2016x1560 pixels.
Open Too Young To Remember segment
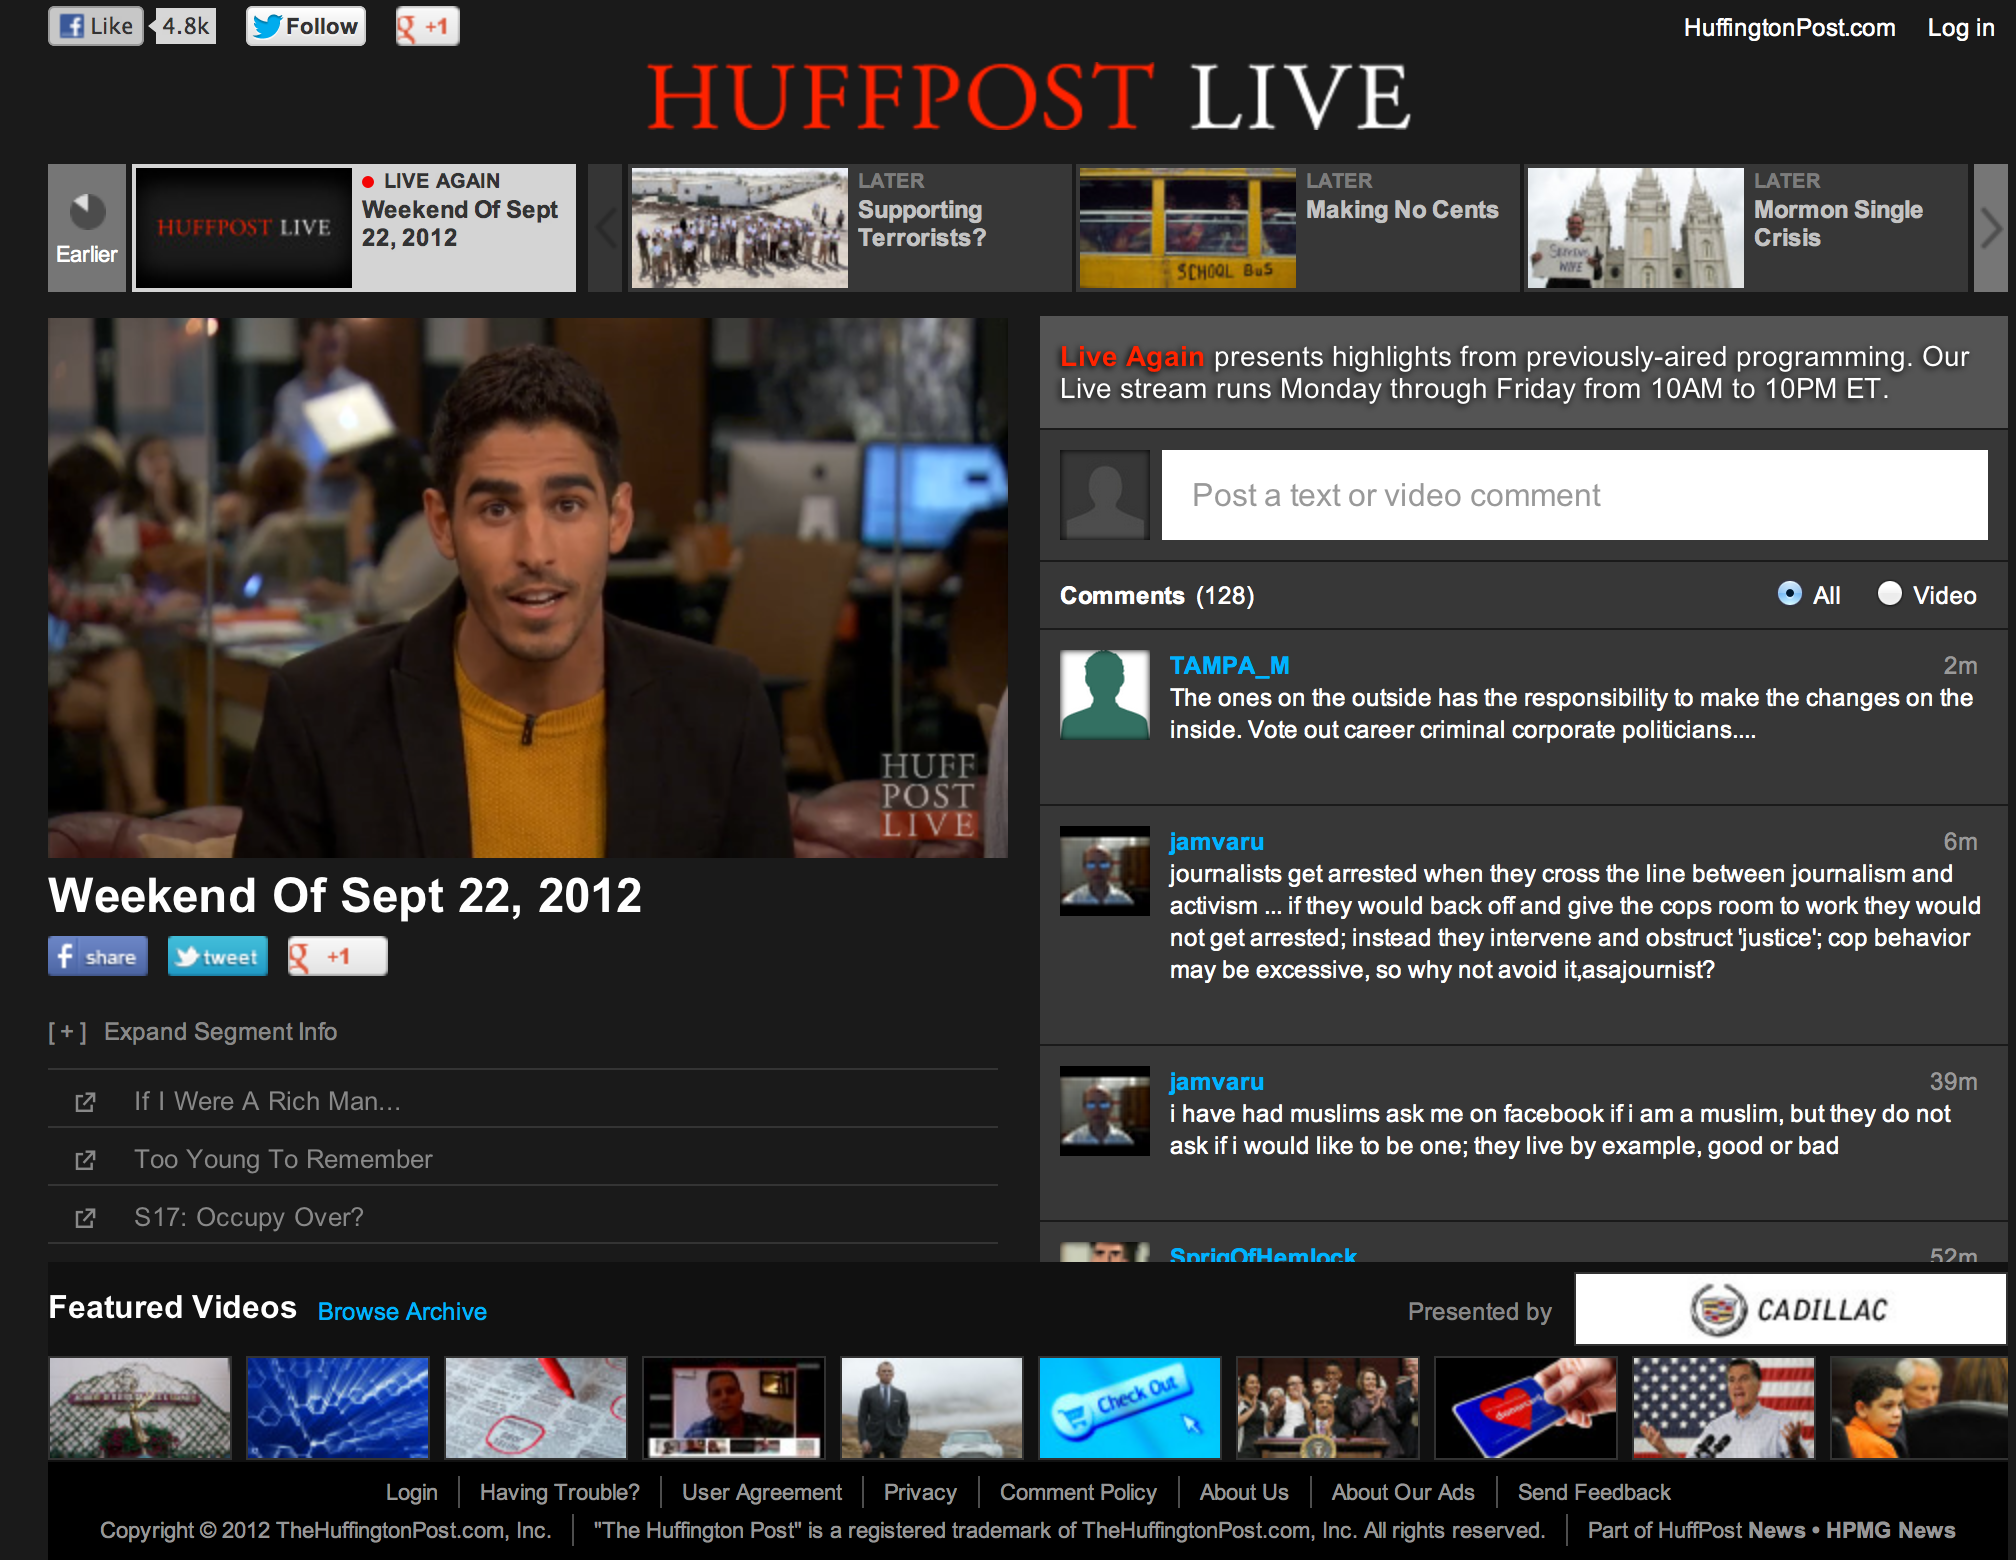pos(283,1159)
